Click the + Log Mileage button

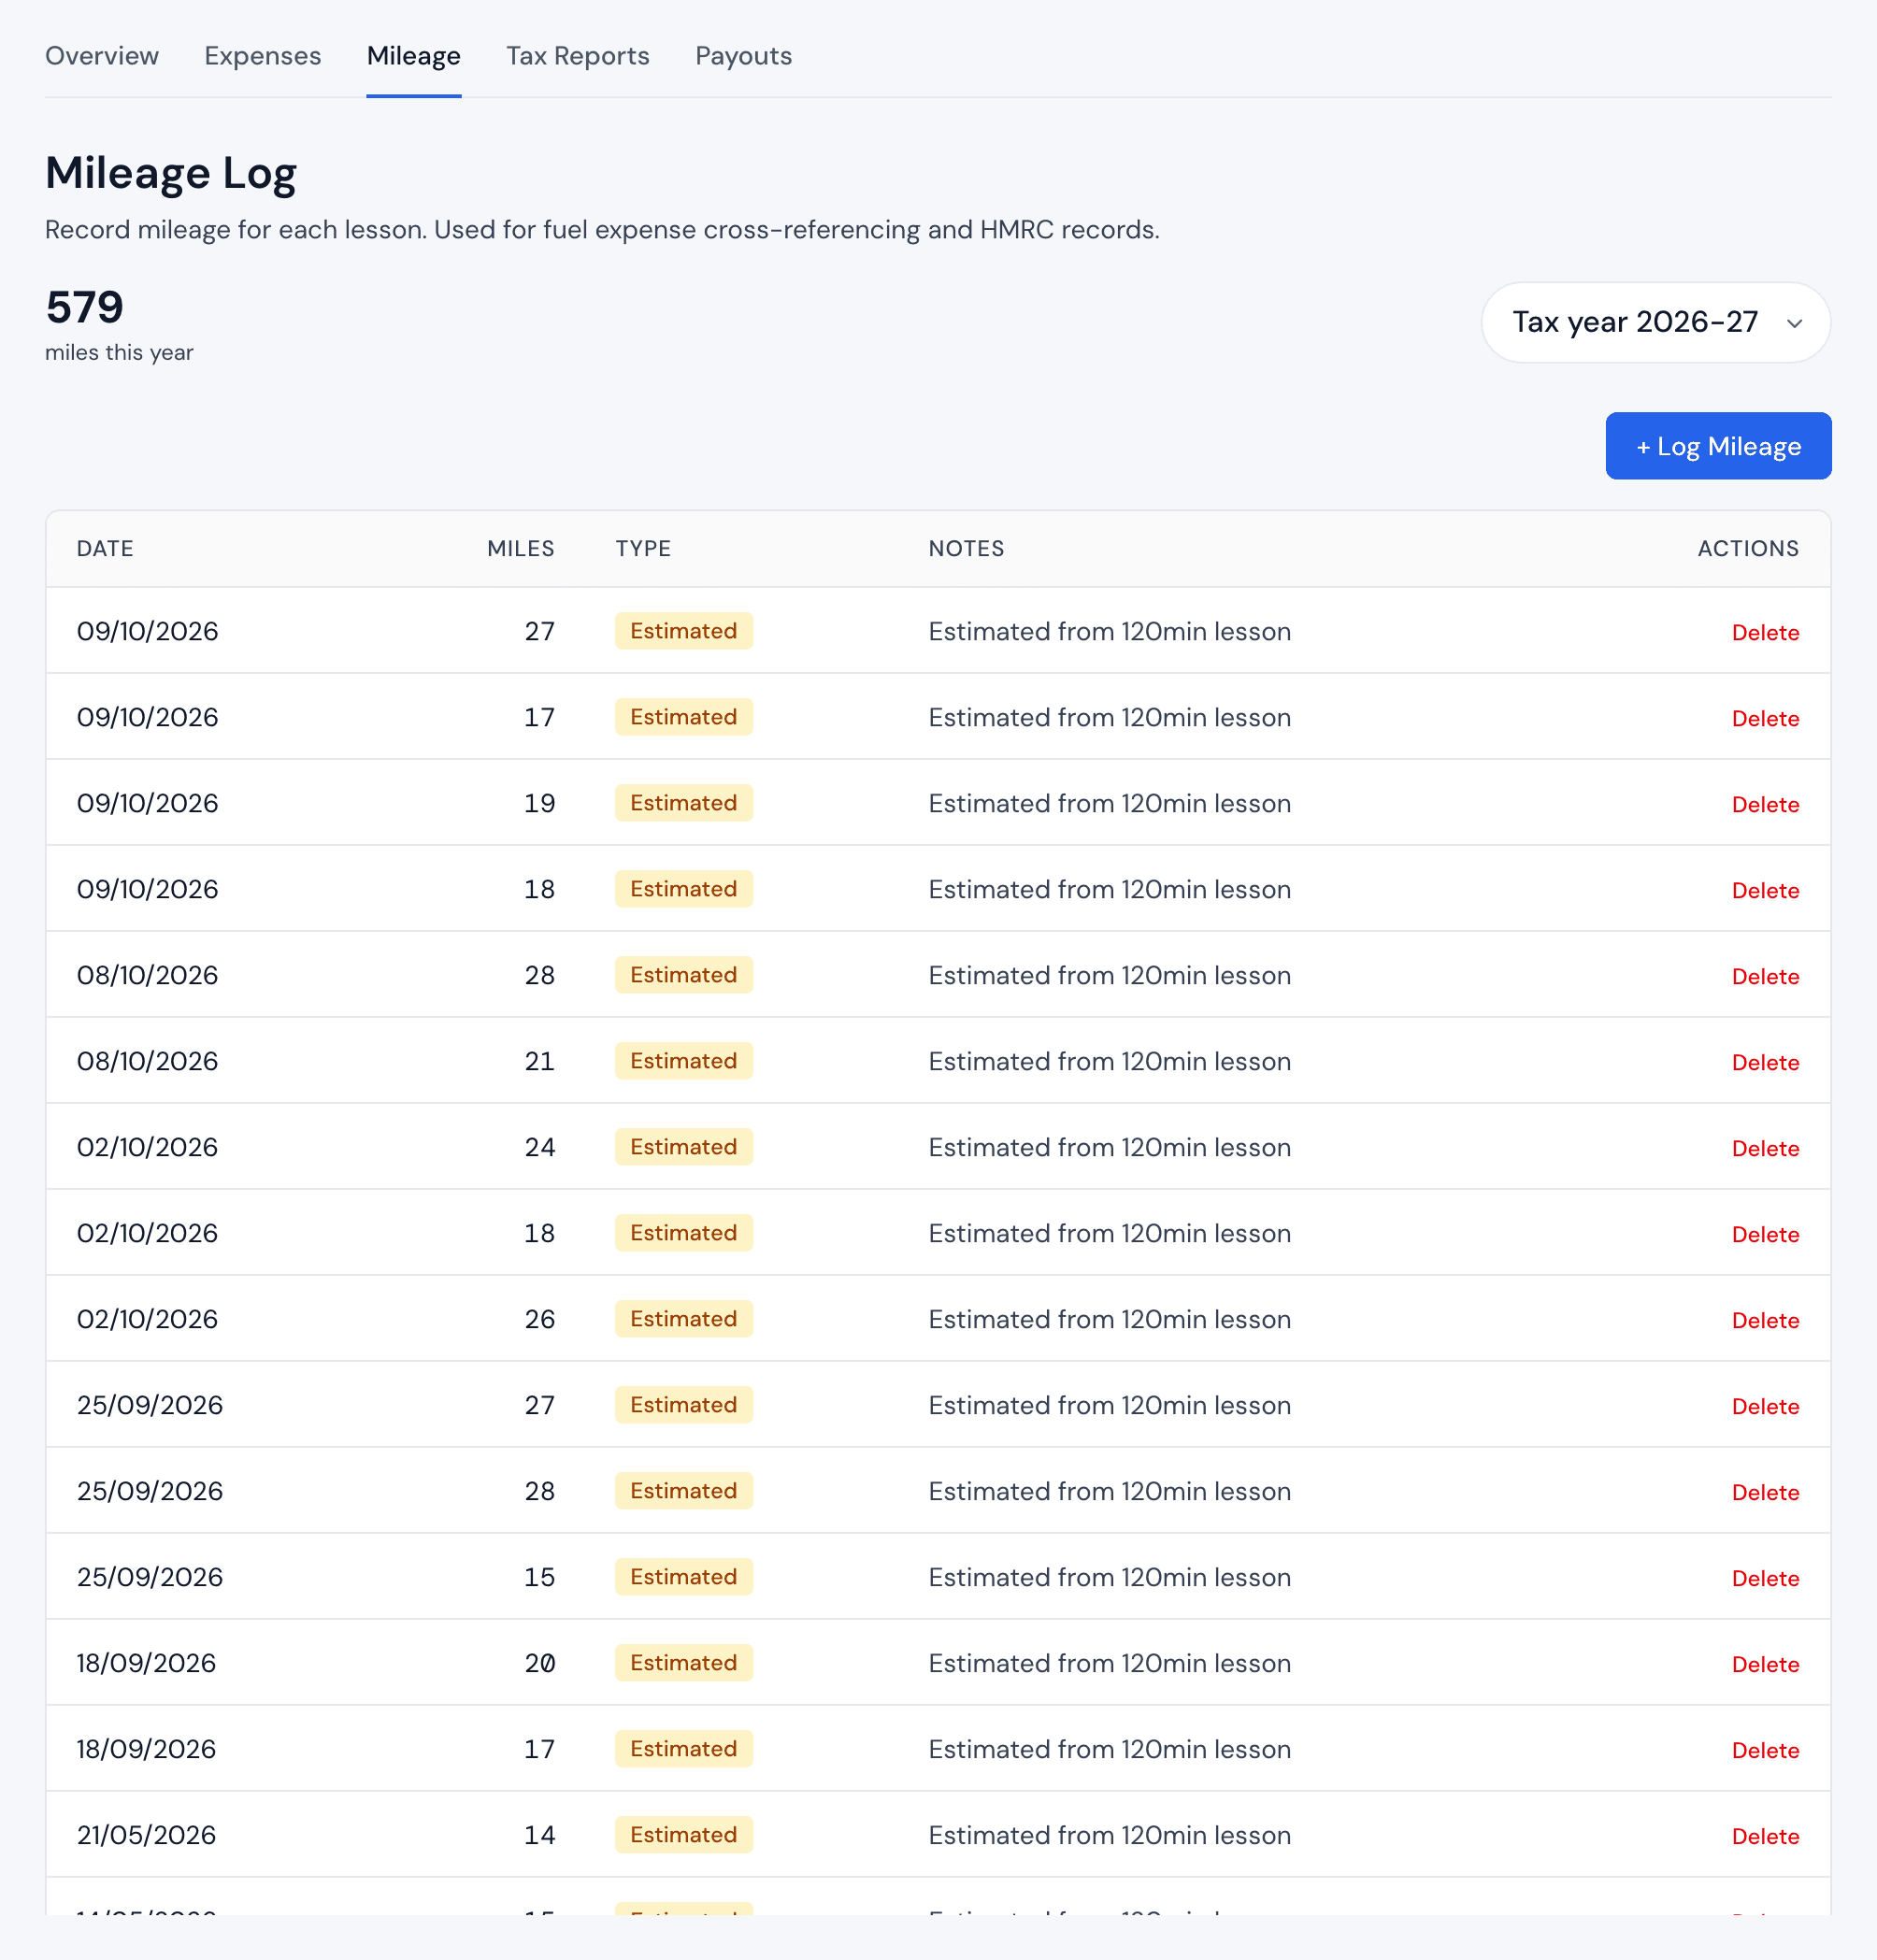[1718, 446]
